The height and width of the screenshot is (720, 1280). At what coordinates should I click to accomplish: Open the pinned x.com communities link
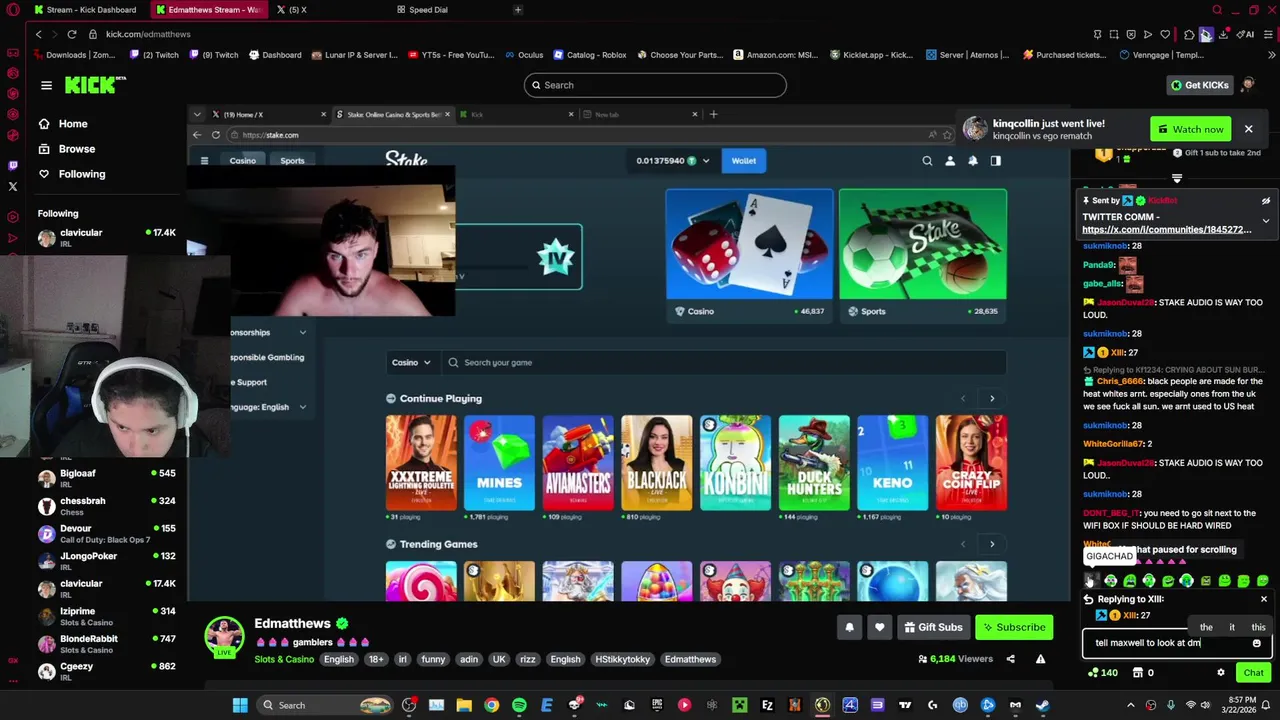[1166, 230]
